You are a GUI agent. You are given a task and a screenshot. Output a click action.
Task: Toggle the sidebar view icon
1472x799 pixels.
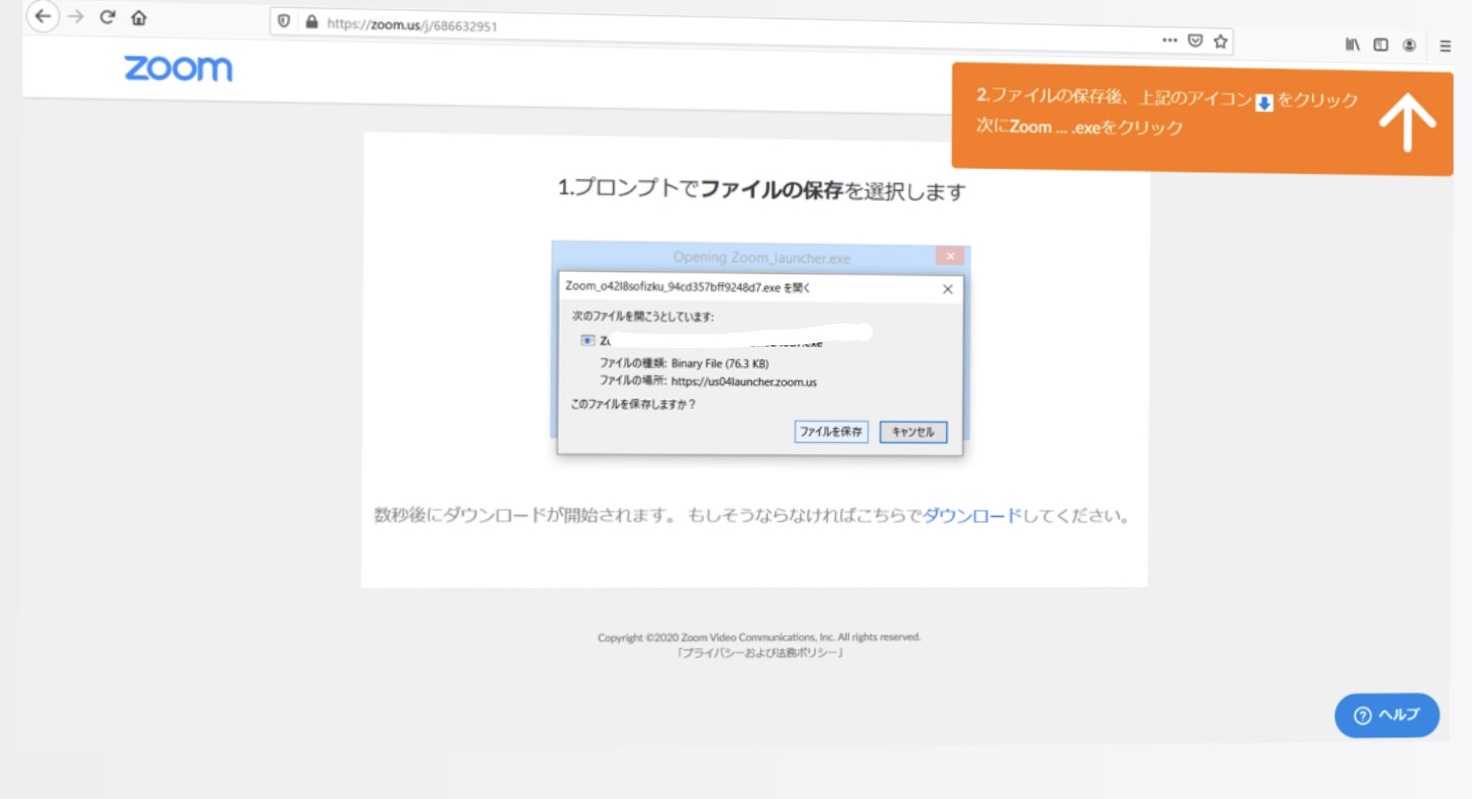click(1381, 45)
